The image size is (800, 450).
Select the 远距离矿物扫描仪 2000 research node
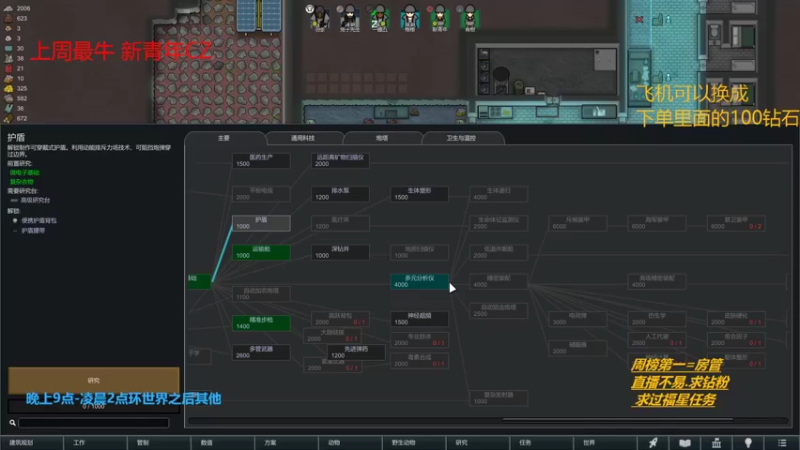tap(340, 161)
